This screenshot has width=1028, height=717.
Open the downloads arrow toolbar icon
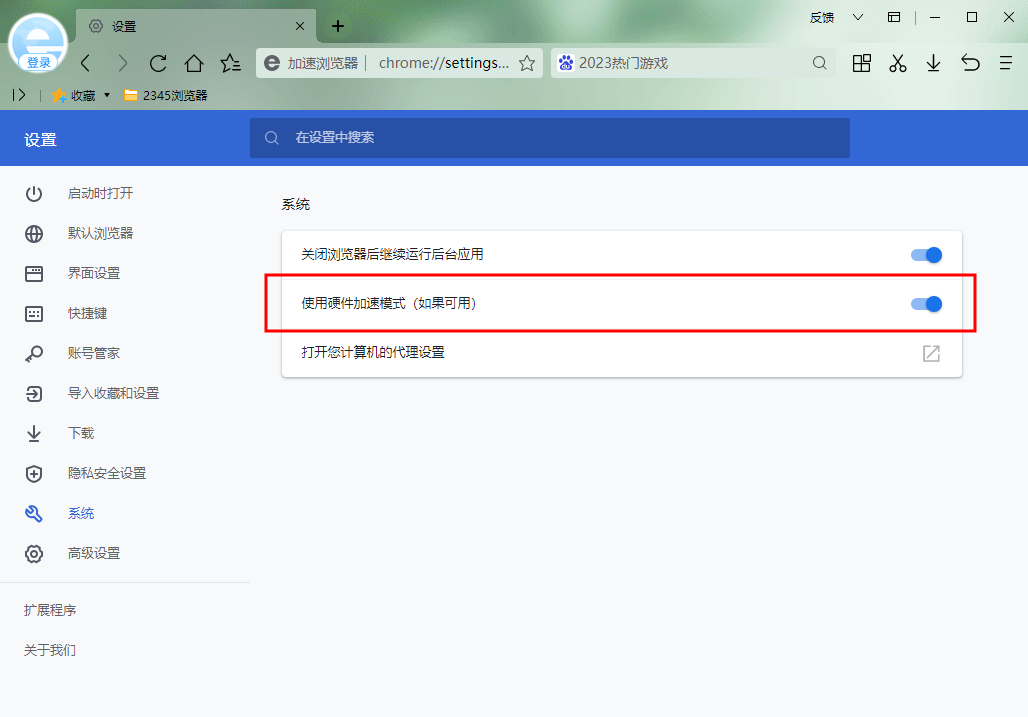(933, 63)
